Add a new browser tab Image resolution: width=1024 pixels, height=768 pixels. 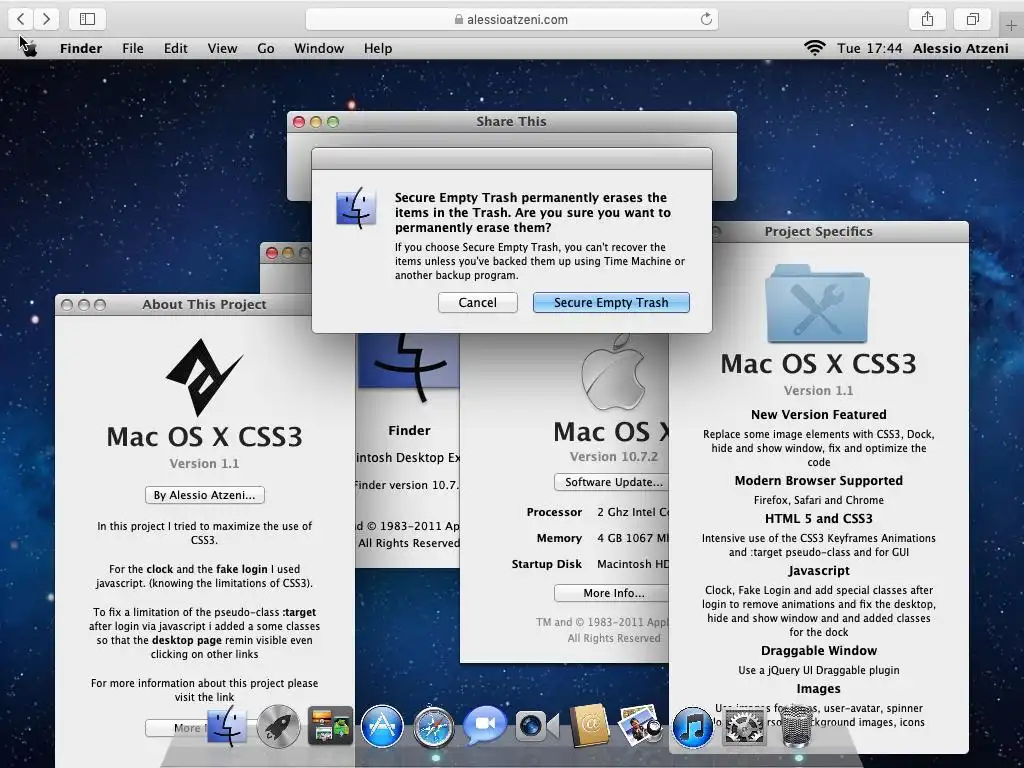tap(1012, 25)
